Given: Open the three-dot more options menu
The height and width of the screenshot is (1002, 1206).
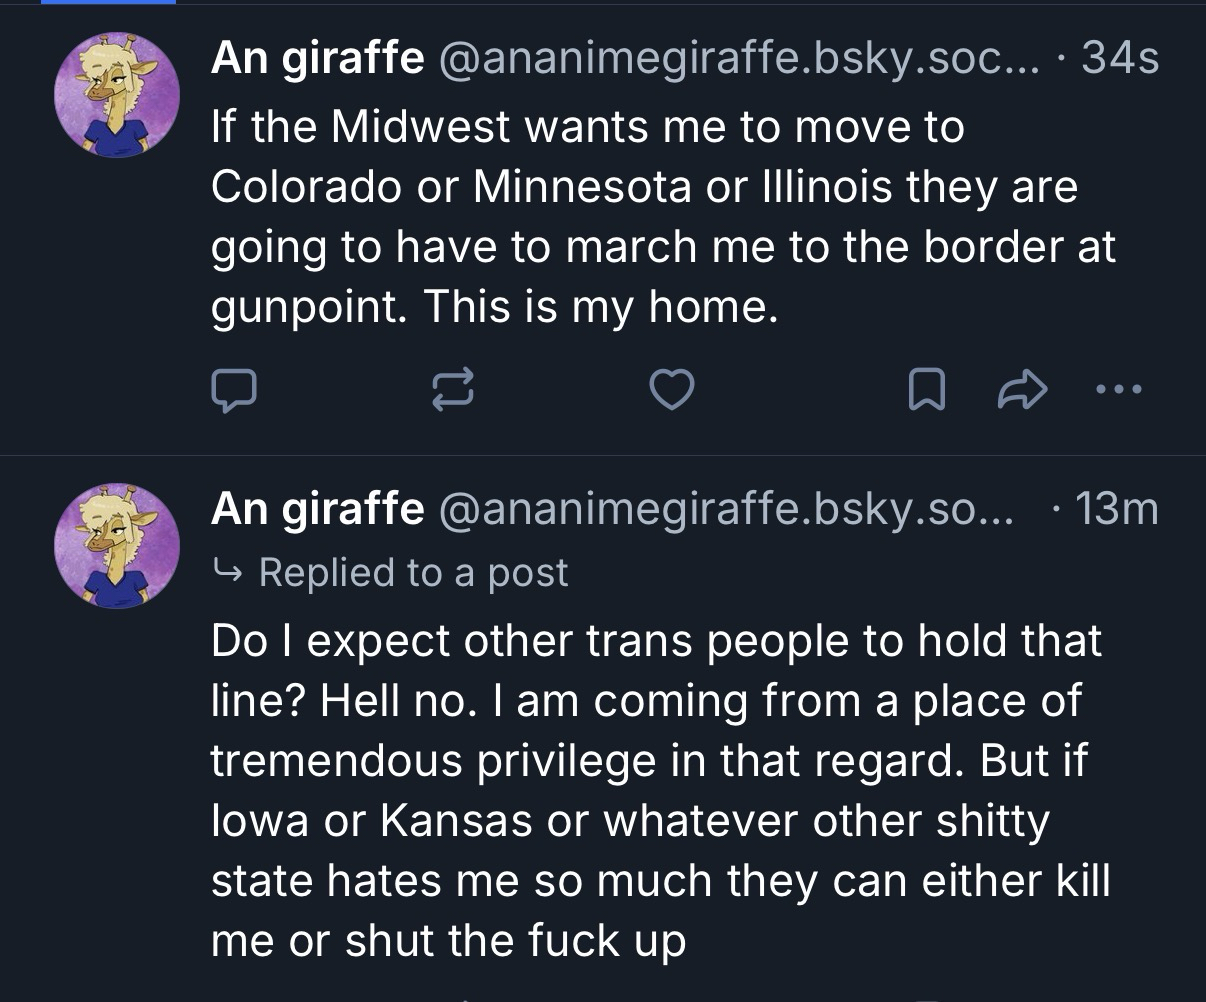Looking at the screenshot, I should click(1118, 389).
